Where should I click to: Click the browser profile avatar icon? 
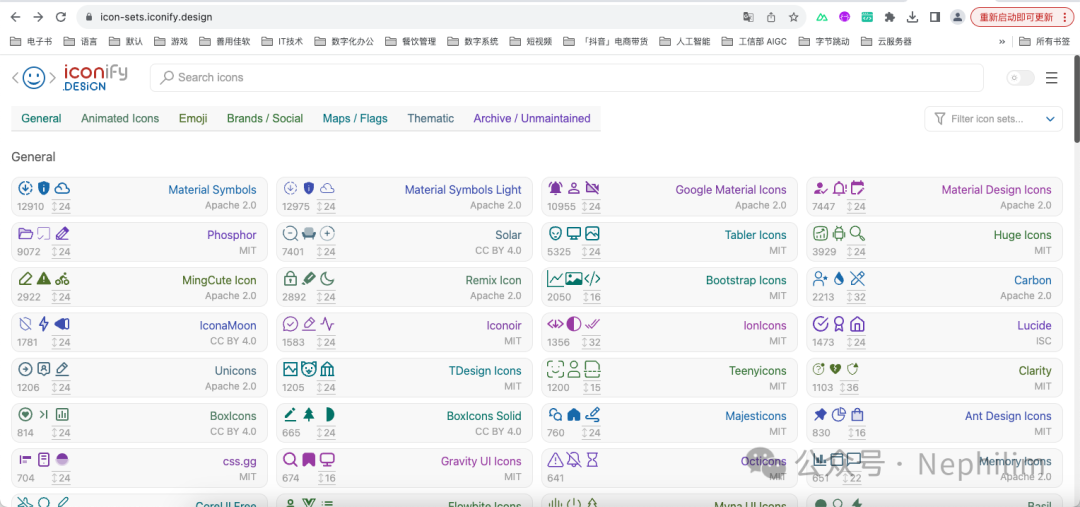click(x=957, y=17)
